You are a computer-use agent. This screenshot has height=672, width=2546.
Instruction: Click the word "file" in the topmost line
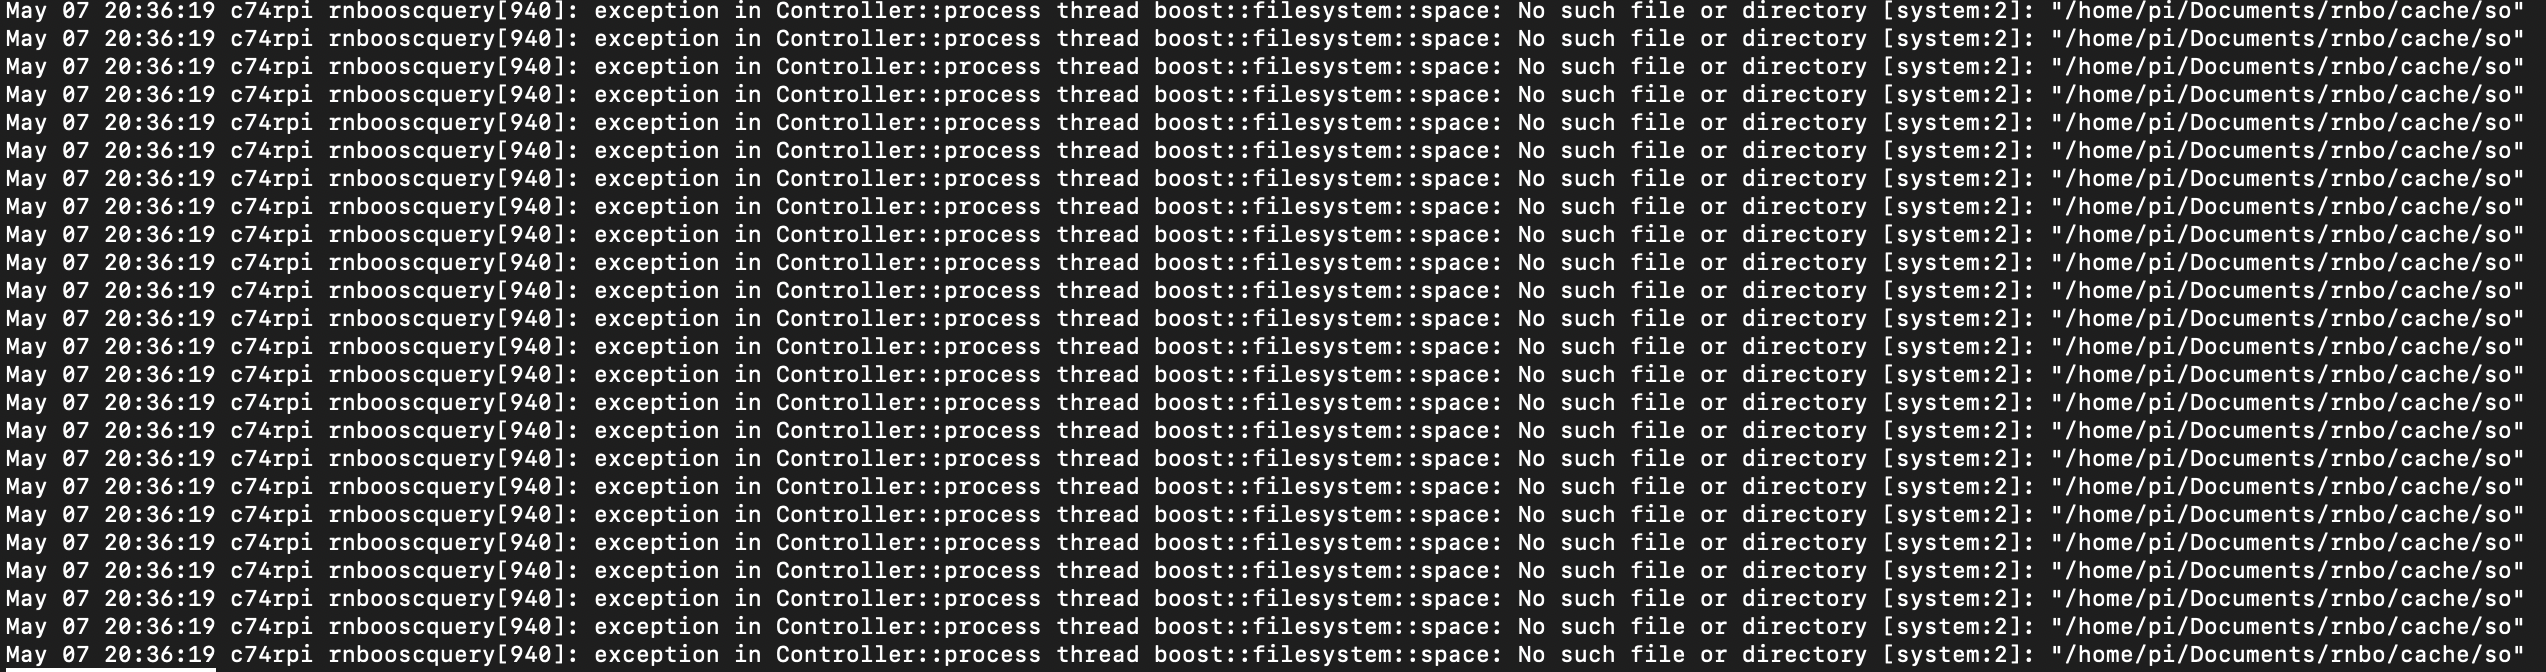1657,11
